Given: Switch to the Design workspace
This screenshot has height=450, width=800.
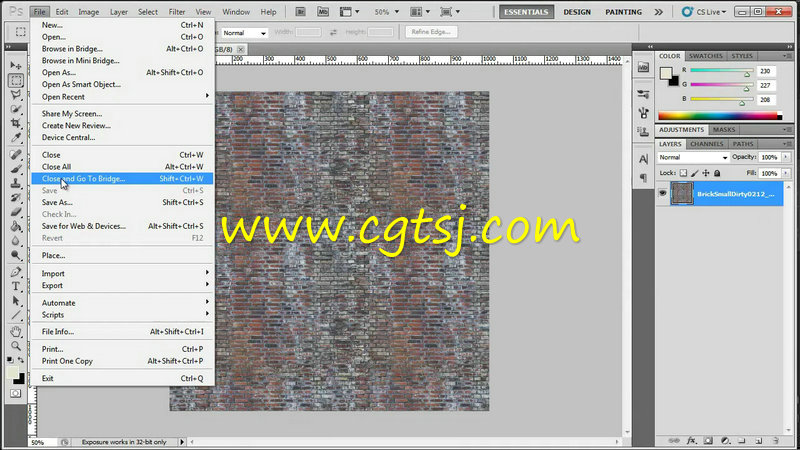Looking at the screenshot, I should (x=577, y=12).
